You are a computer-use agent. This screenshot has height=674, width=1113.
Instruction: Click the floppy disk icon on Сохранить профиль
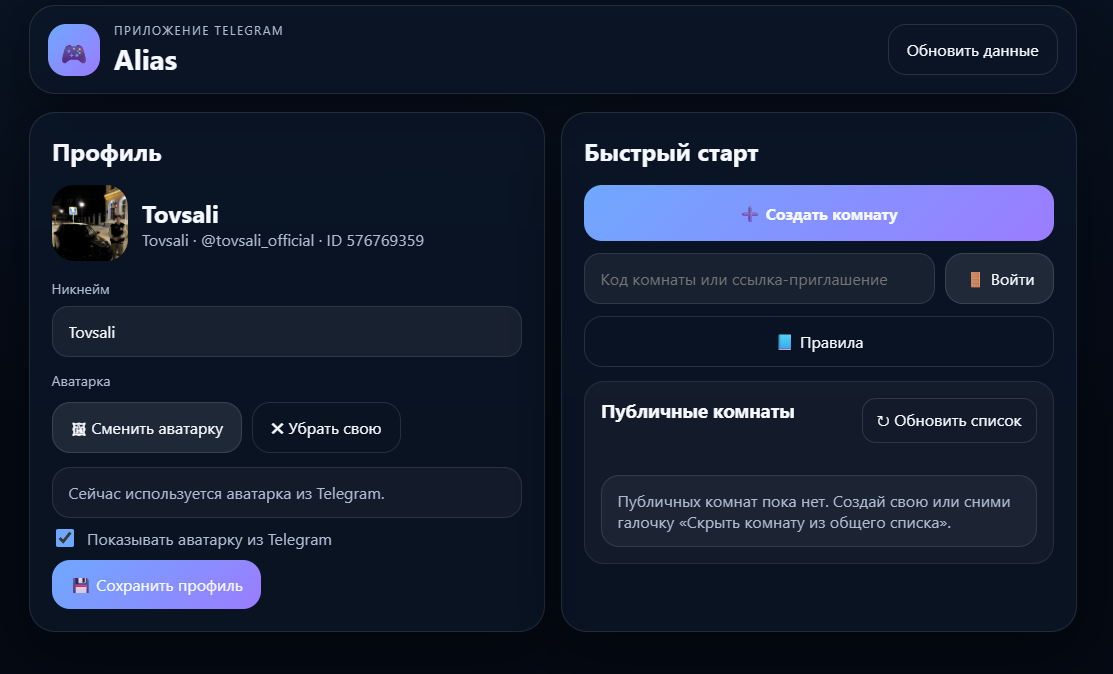pos(83,584)
